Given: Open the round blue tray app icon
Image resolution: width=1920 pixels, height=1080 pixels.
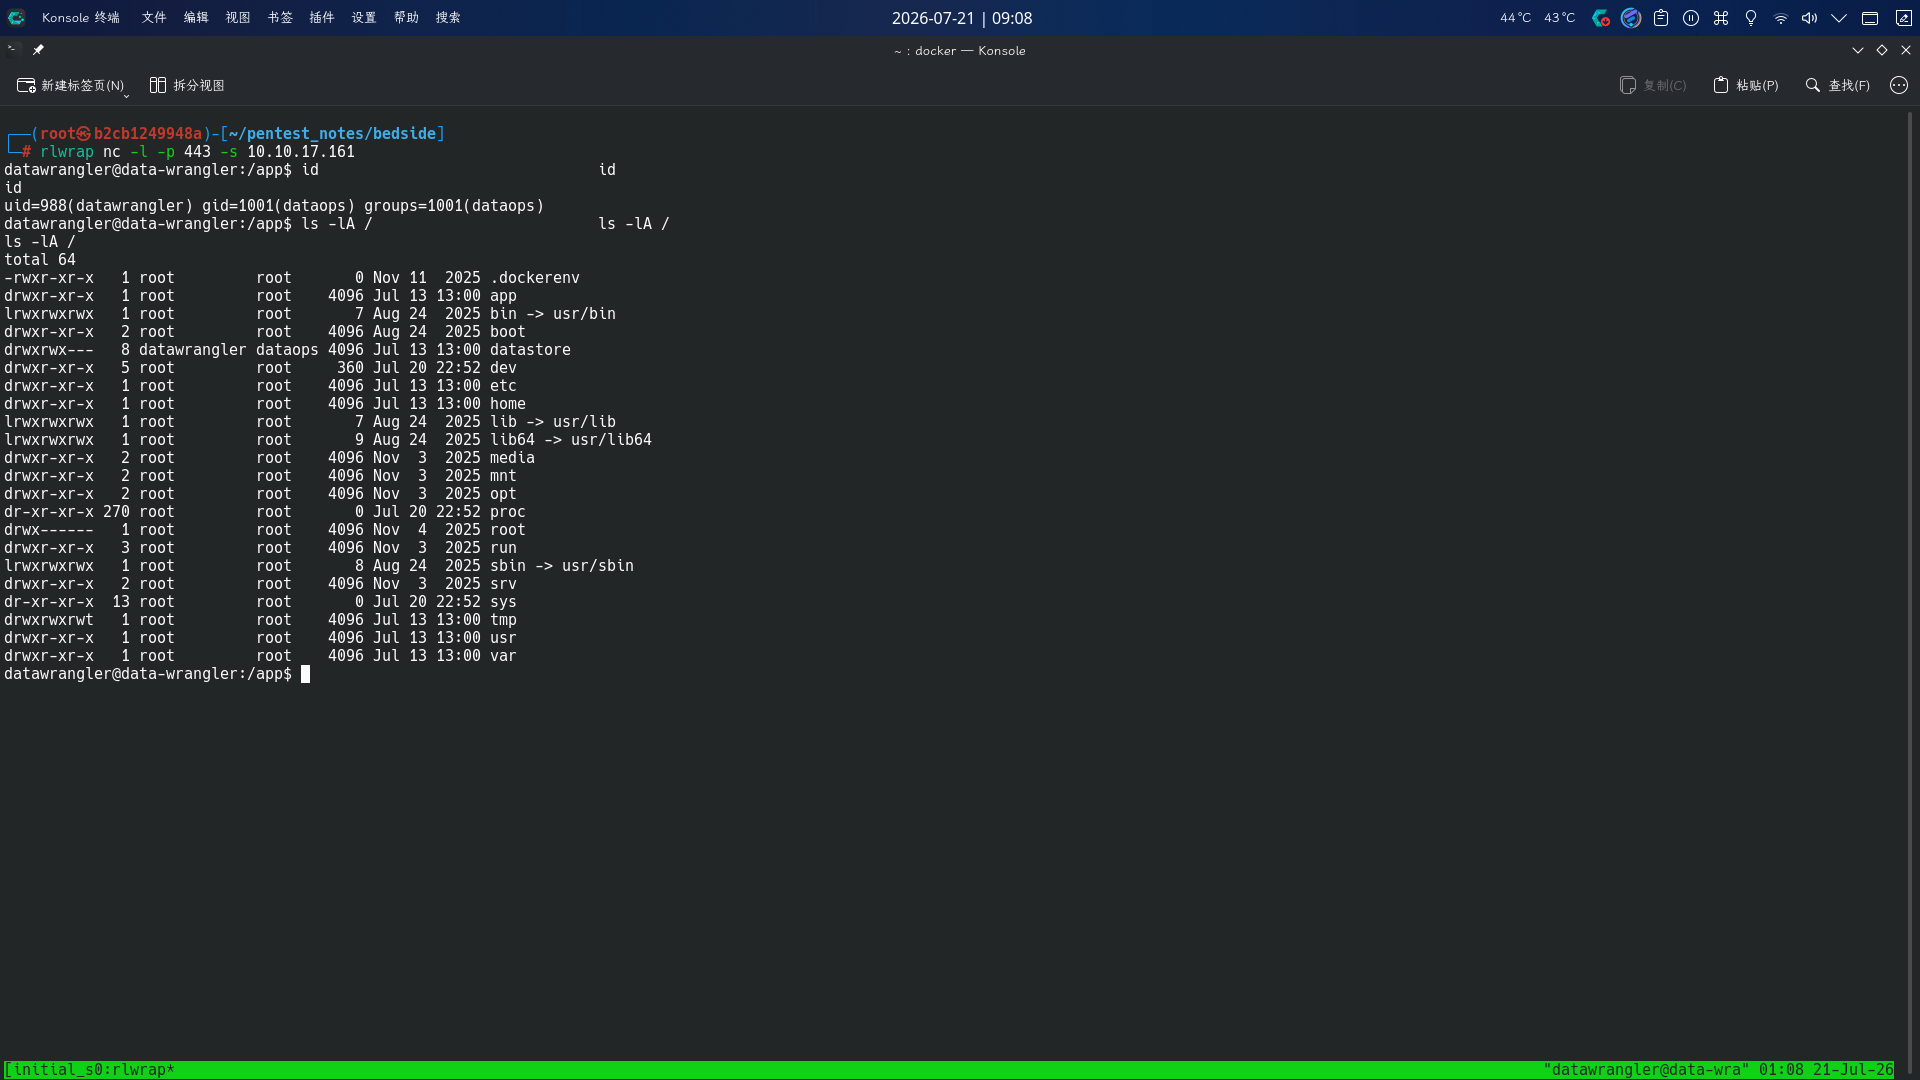Looking at the screenshot, I should [1631, 18].
